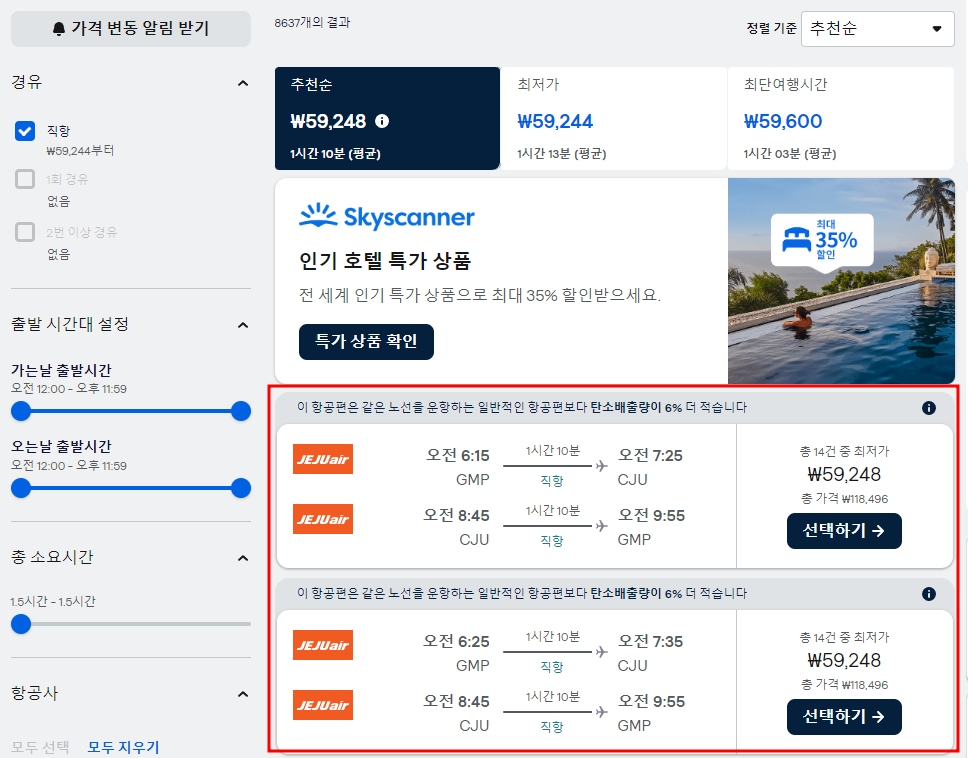The image size is (968, 758).
Task: Collapse the 경유 filter section
Action: click(243, 83)
